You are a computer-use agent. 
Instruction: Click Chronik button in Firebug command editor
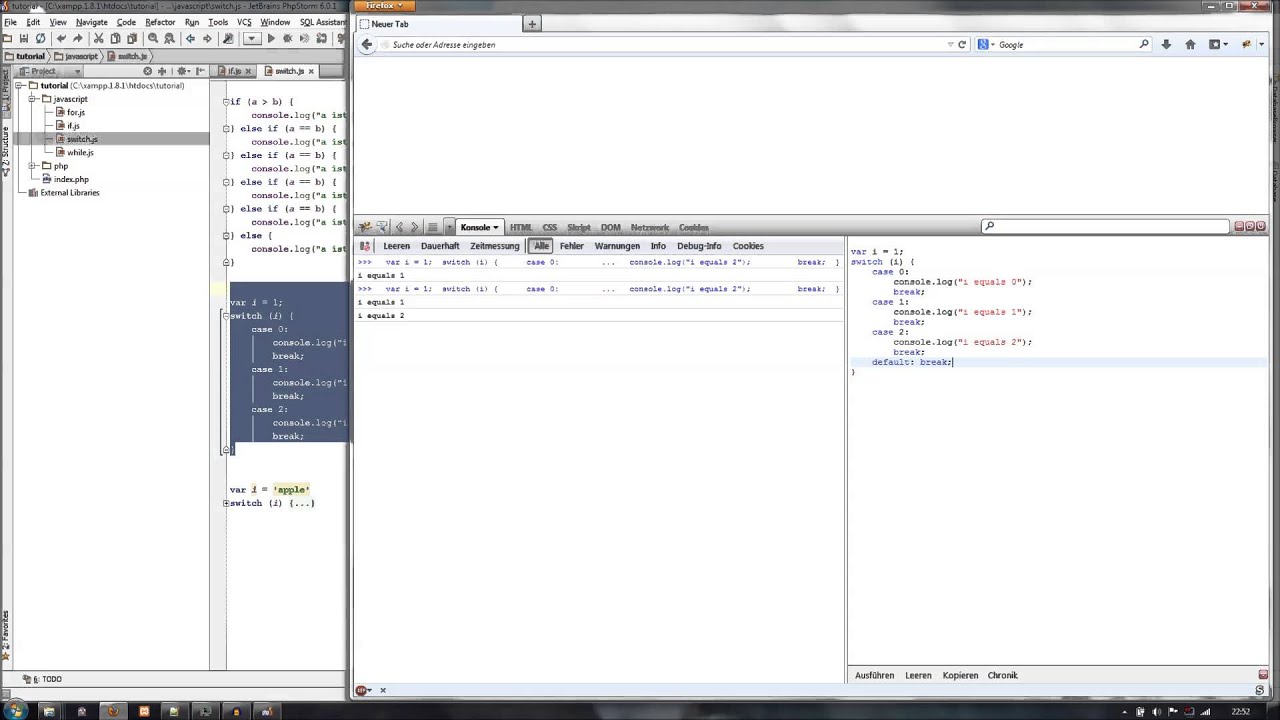pos(1002,675)
